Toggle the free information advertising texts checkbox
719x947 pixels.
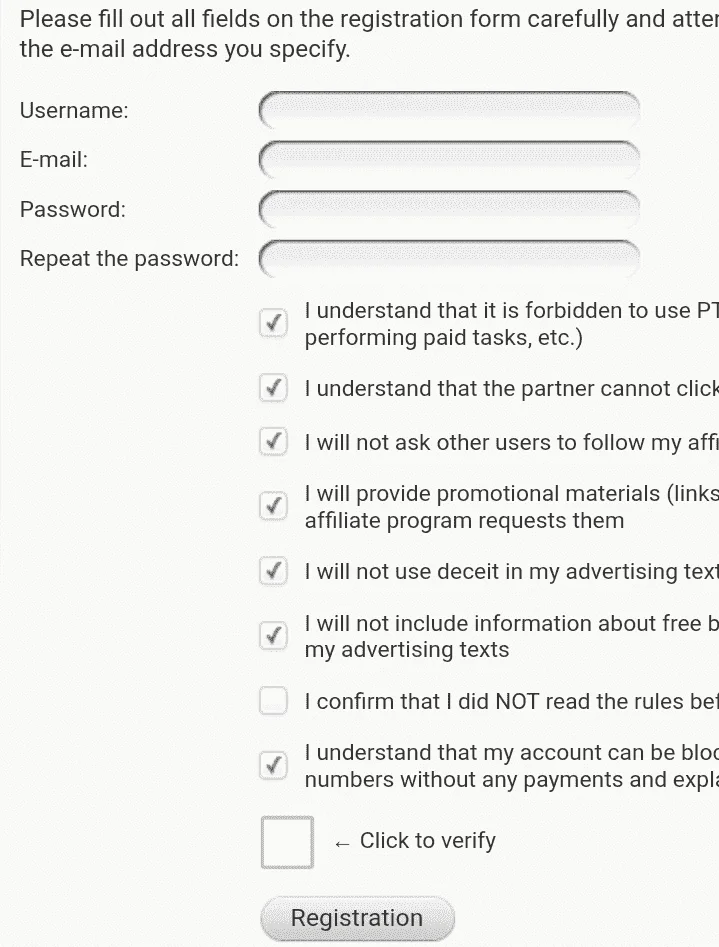click(x=273, y=636)
